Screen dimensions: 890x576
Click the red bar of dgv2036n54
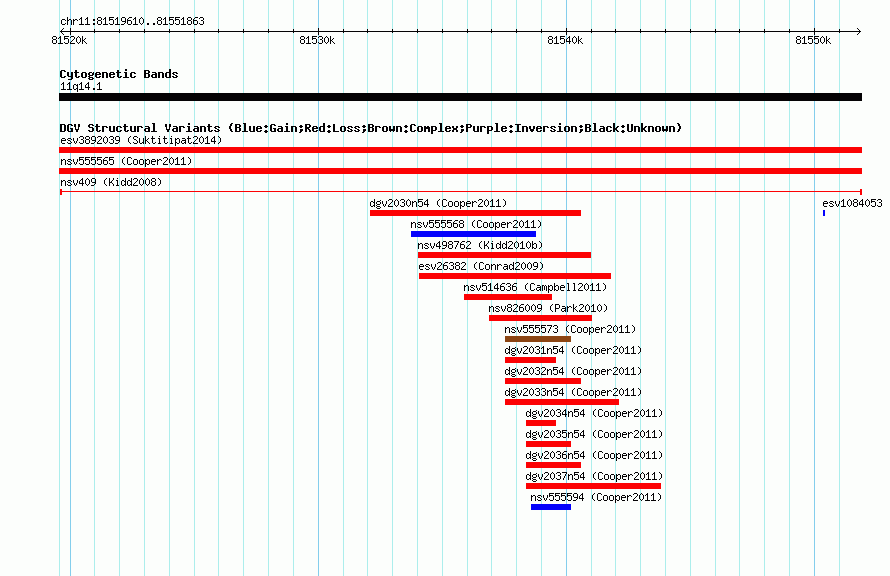click(553, 465)
